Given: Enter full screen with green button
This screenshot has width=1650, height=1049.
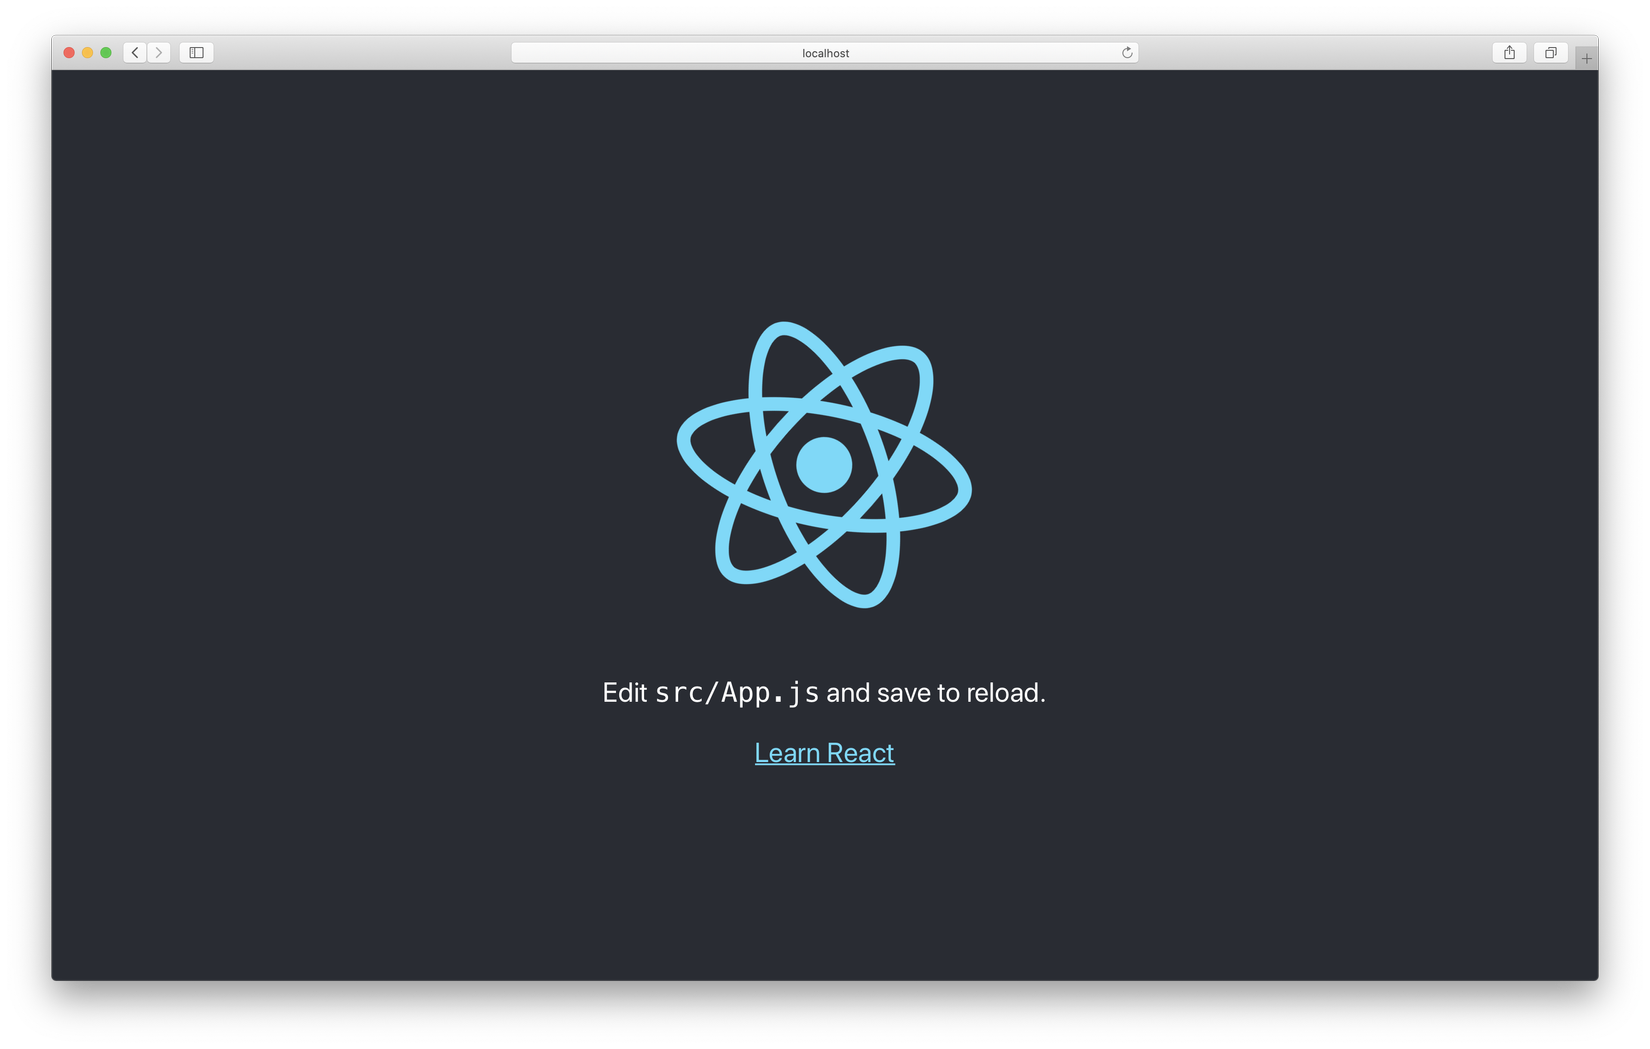Looking at the screenshot, I should [x=106, y=53].
